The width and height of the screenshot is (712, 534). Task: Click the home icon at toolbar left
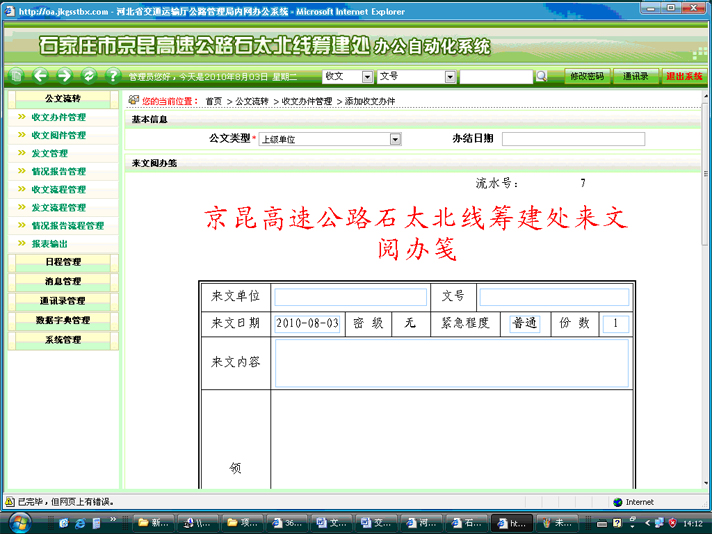[16, 76]
